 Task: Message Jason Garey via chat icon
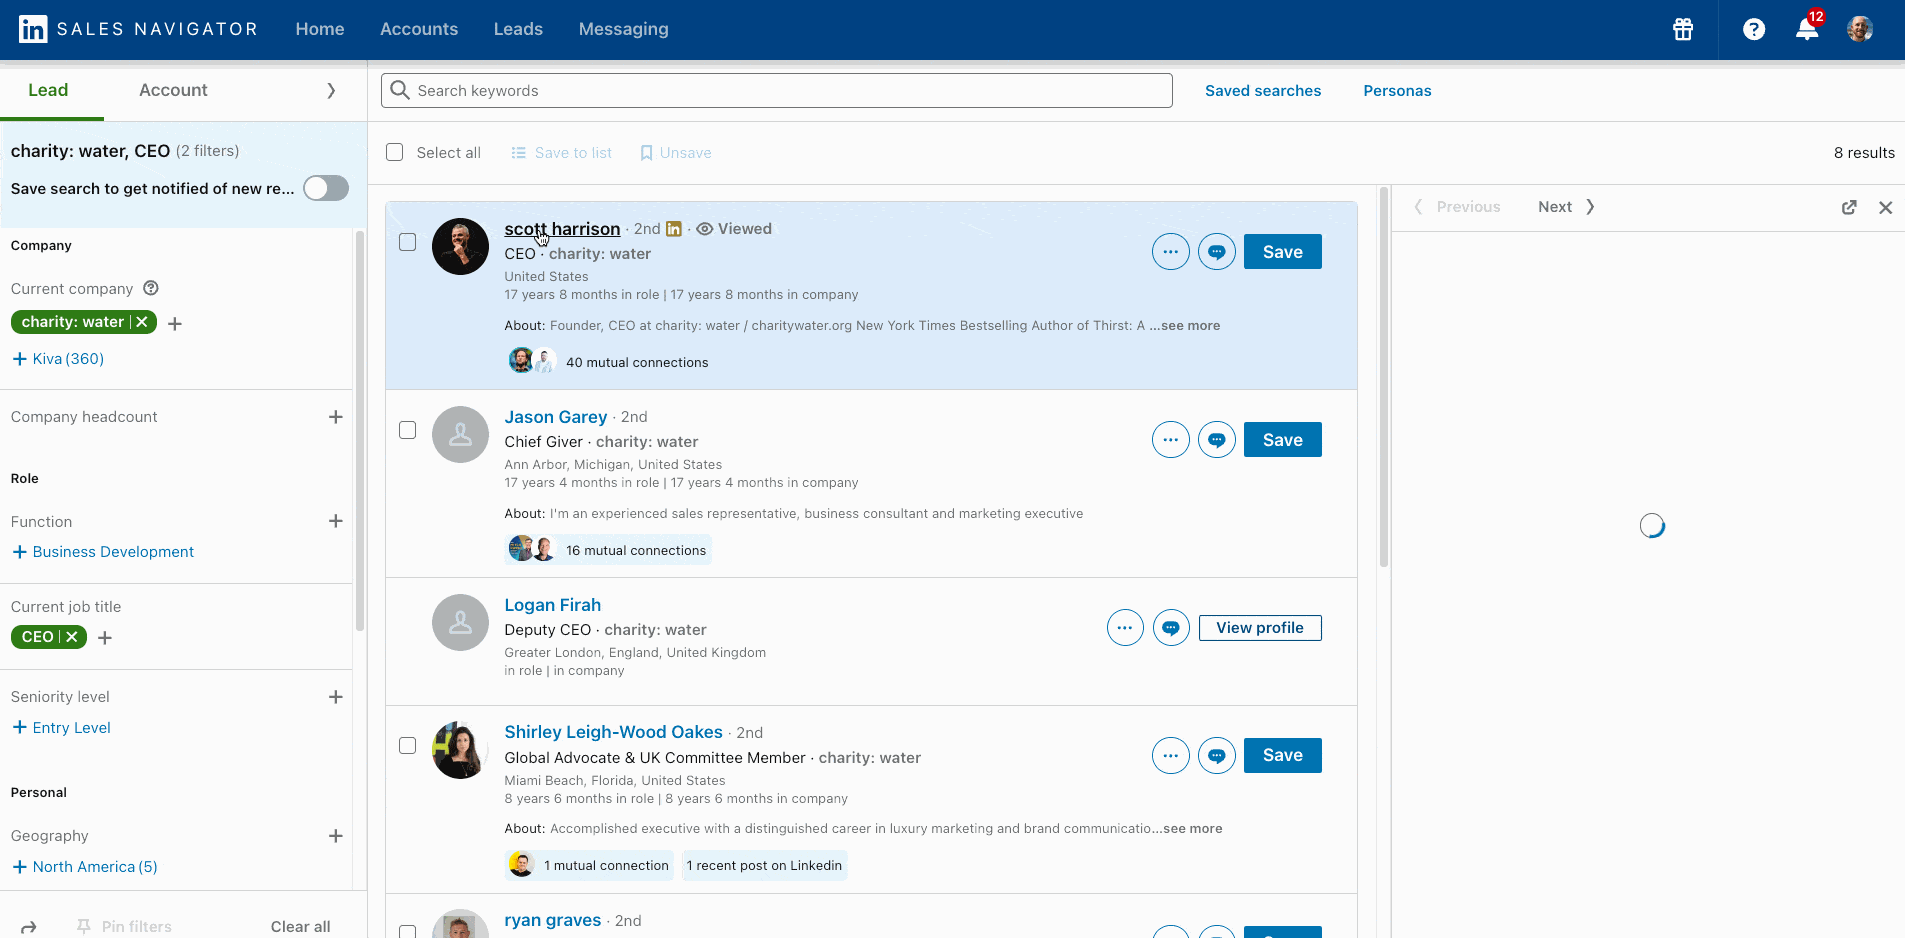(1217, 440)
